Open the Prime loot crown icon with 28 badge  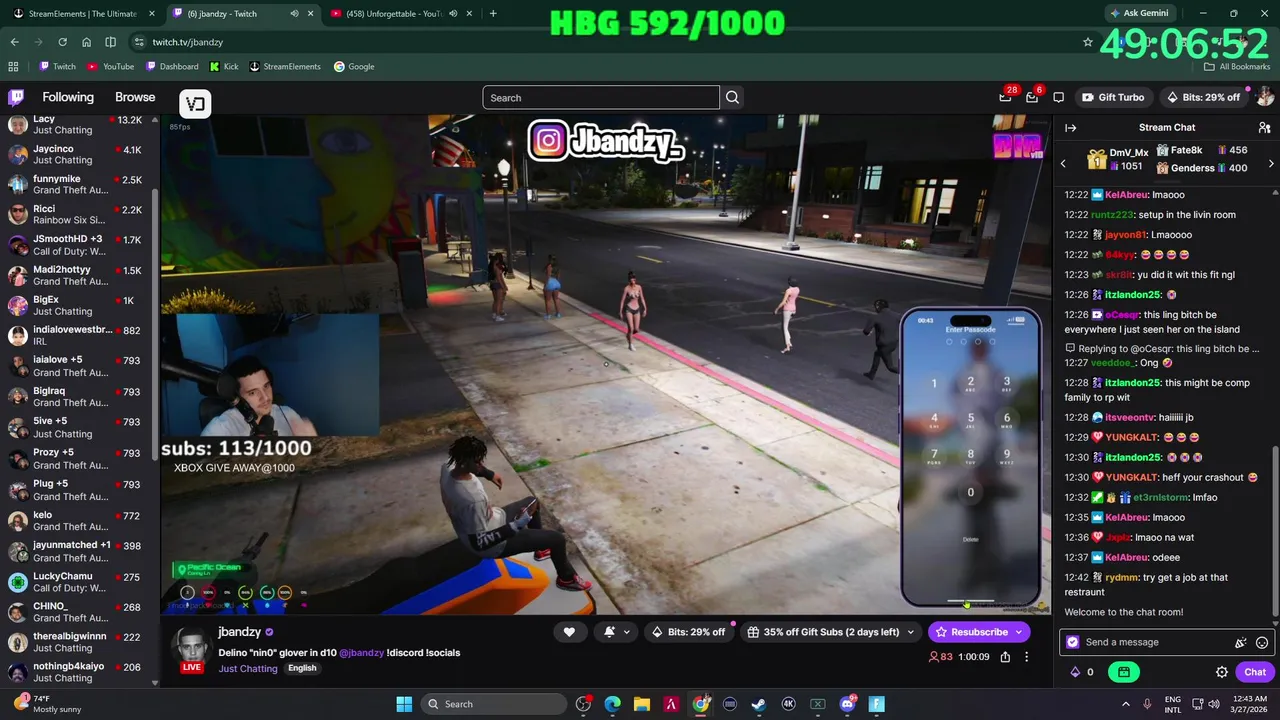click(1005, 97)
